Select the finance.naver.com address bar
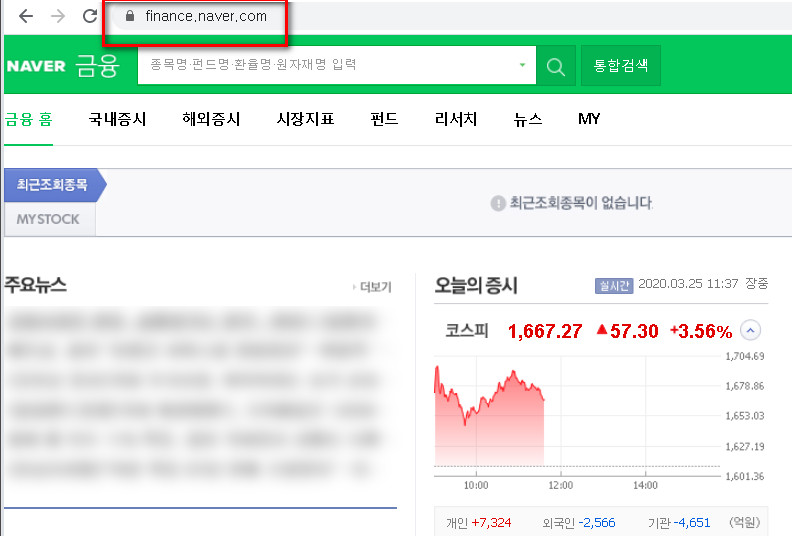 point(206,16)
